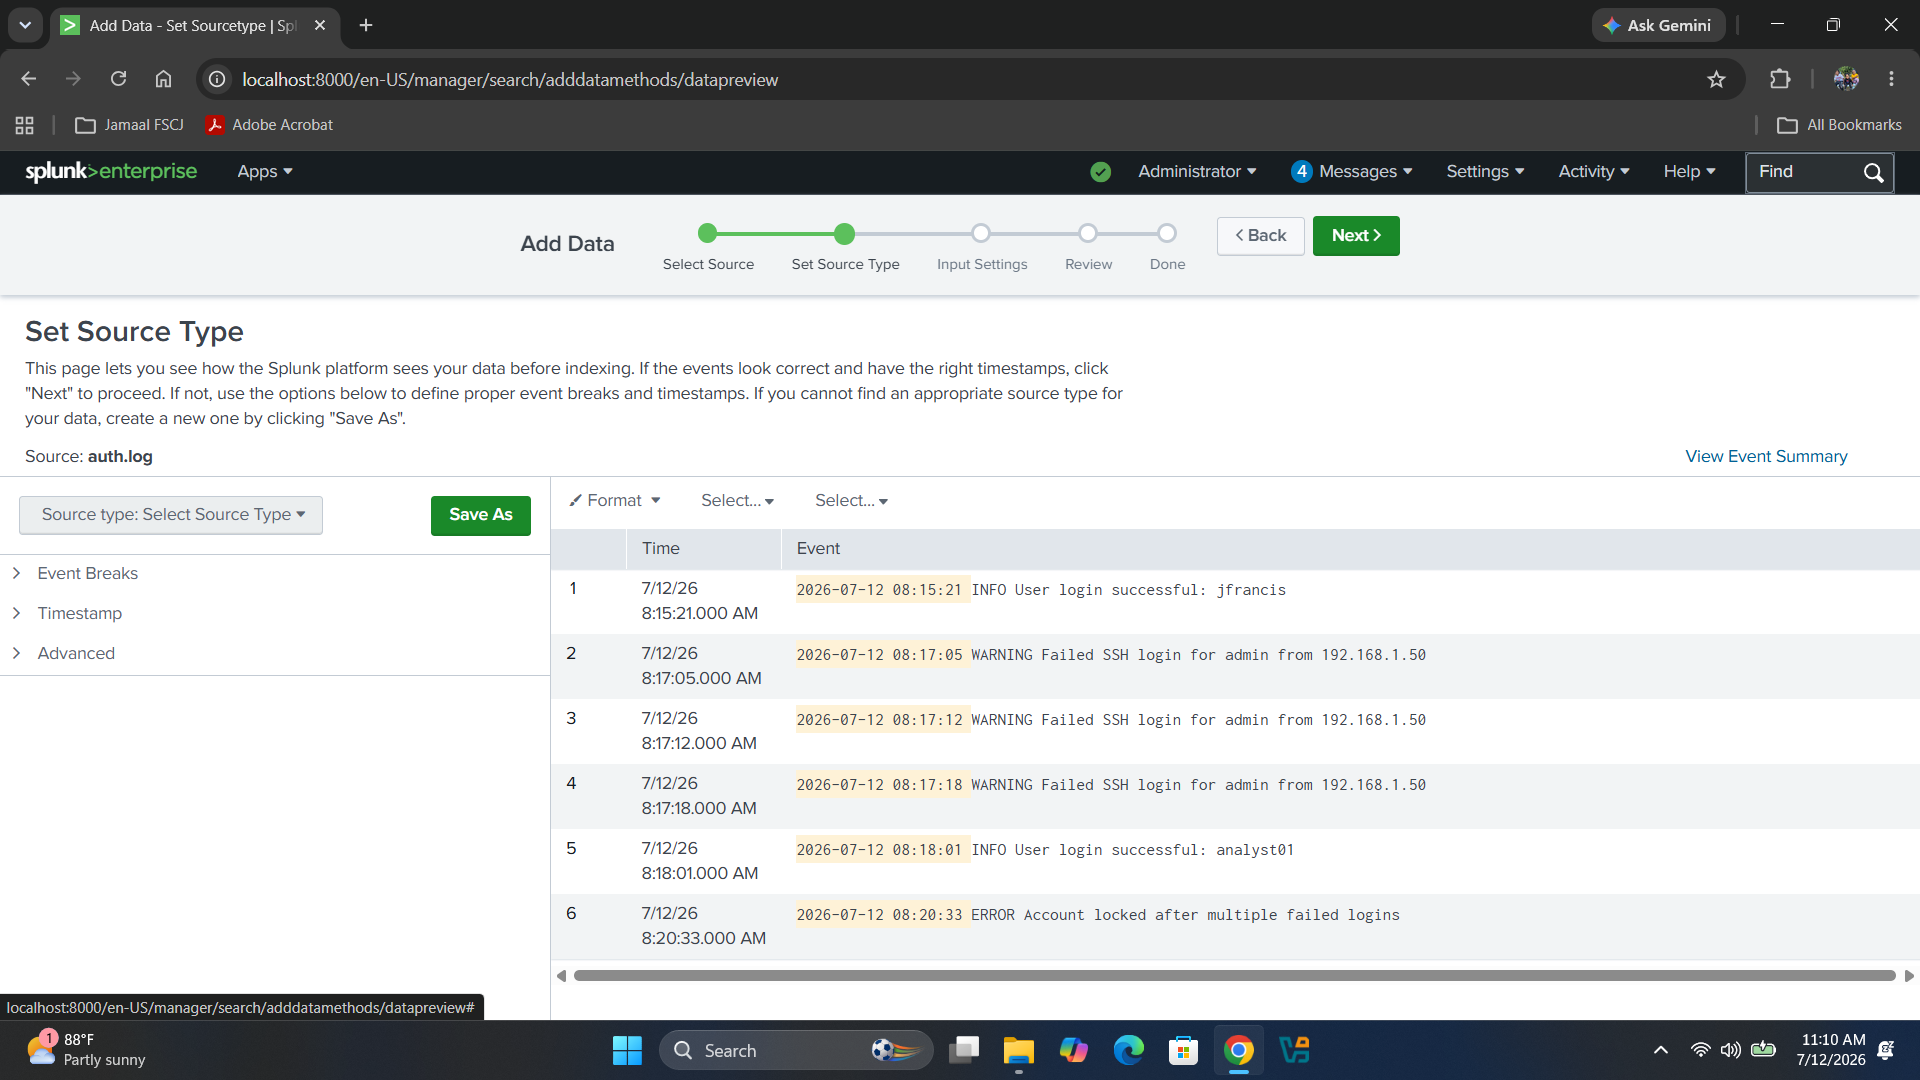Click the Save As button

(481, 515)
